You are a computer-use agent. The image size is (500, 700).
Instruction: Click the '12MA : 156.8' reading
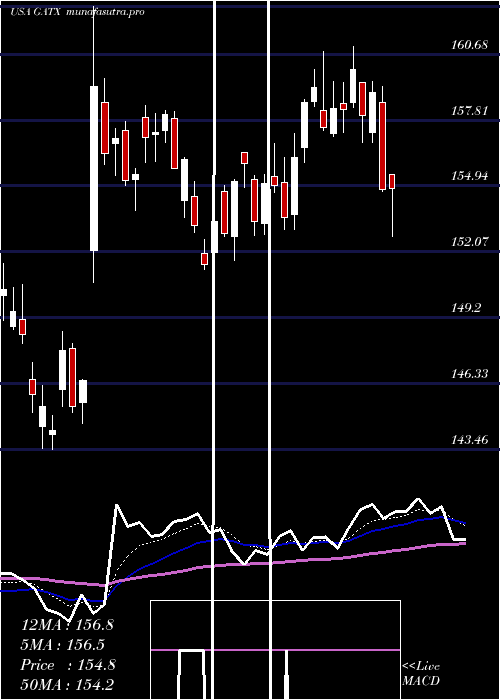[x=67, y=625]
